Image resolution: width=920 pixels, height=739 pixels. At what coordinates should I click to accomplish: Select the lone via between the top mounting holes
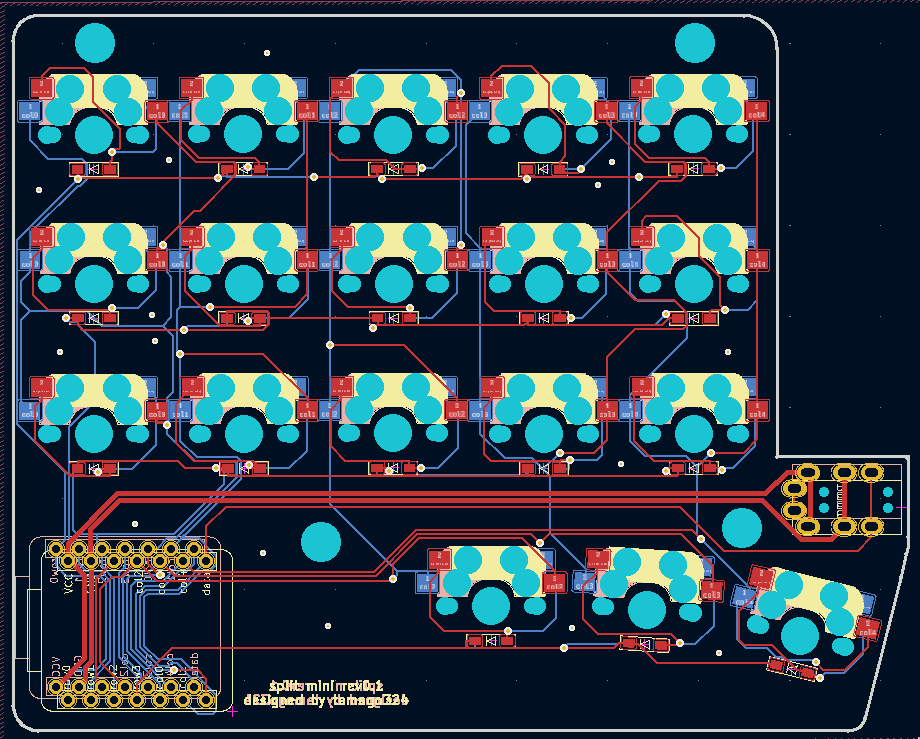click(x=267, y=53)
